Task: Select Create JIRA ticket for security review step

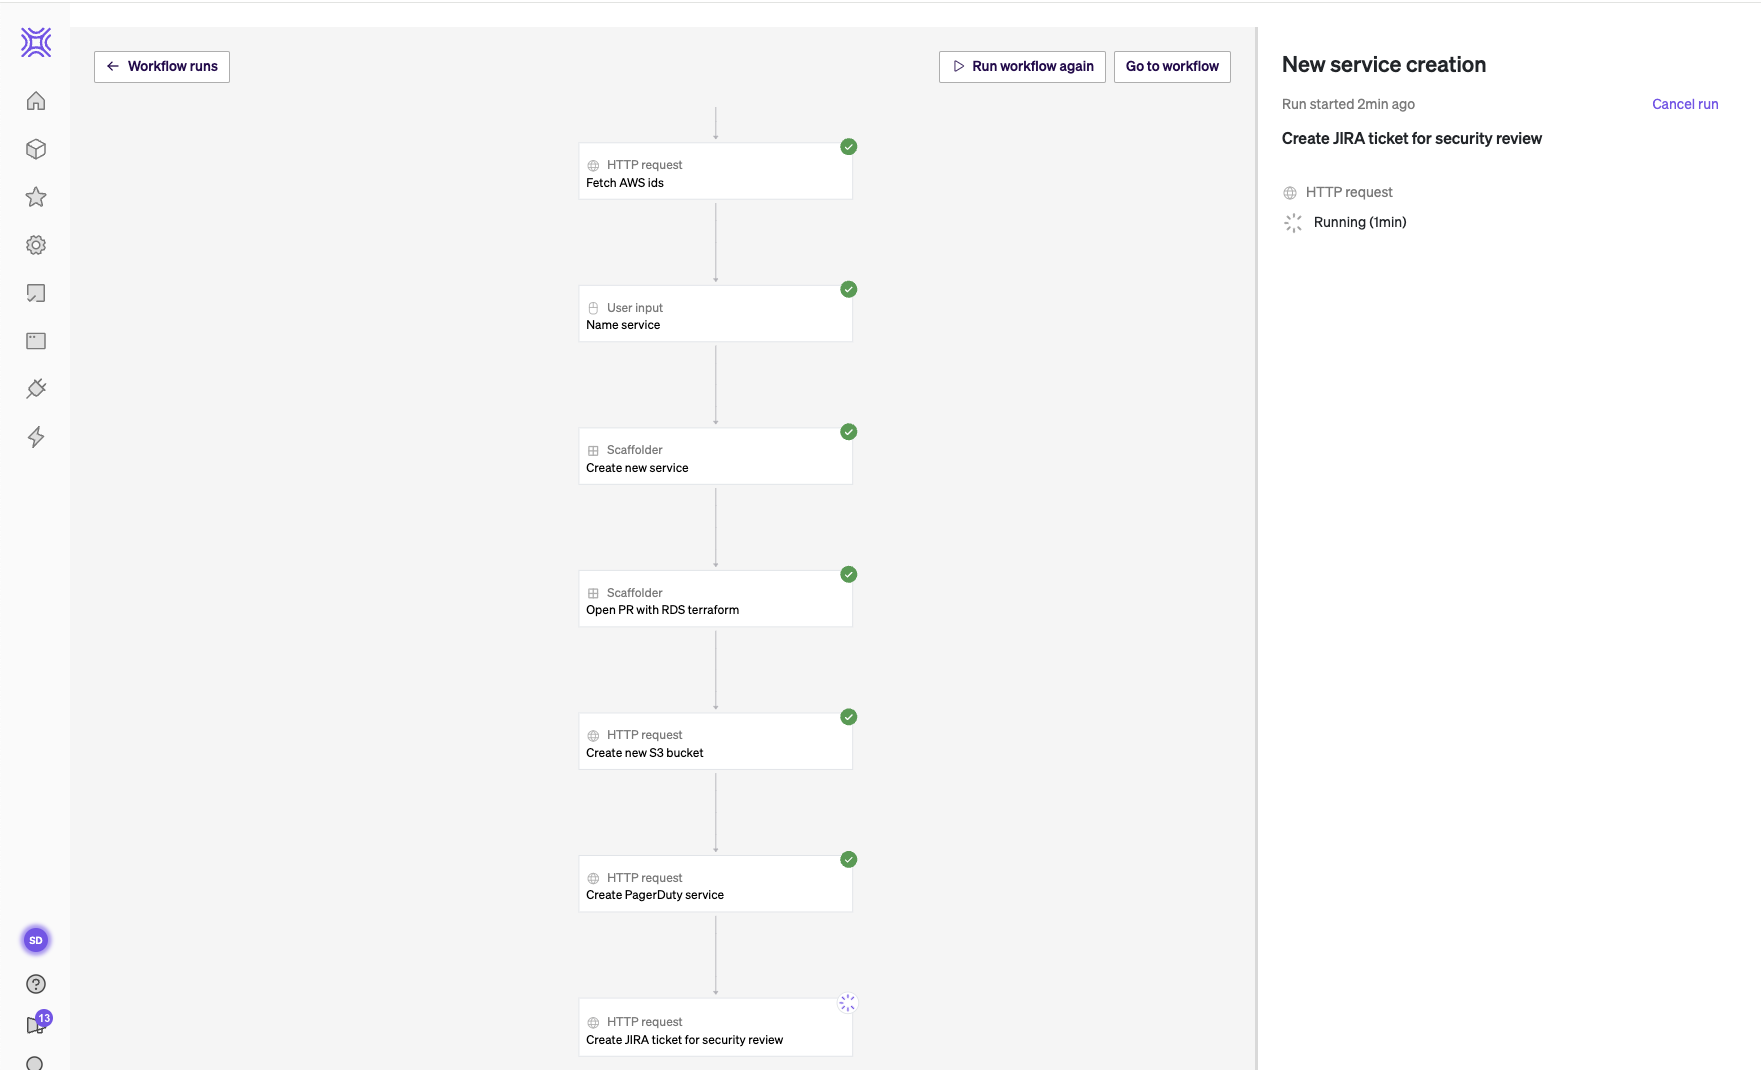Action: coord(715,1029)
